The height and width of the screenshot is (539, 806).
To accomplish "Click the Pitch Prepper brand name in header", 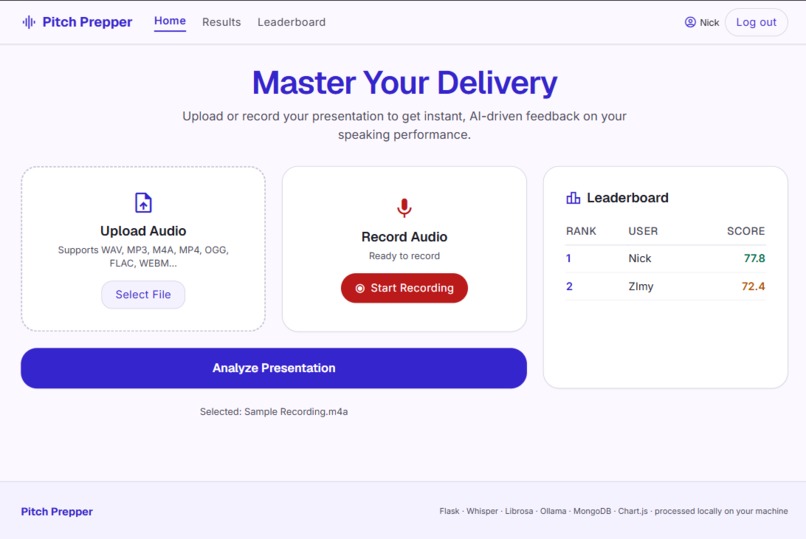I will coord(87,22).
